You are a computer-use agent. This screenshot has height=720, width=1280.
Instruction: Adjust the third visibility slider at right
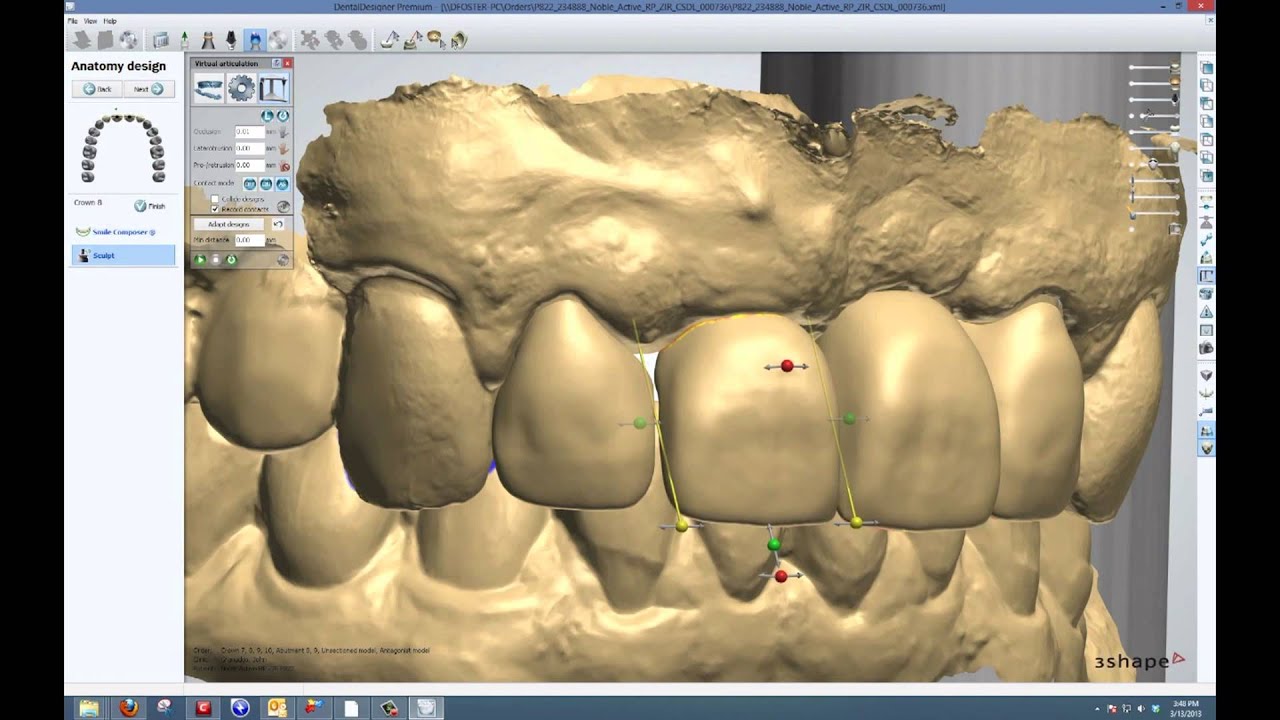[x=1154, y=99]
